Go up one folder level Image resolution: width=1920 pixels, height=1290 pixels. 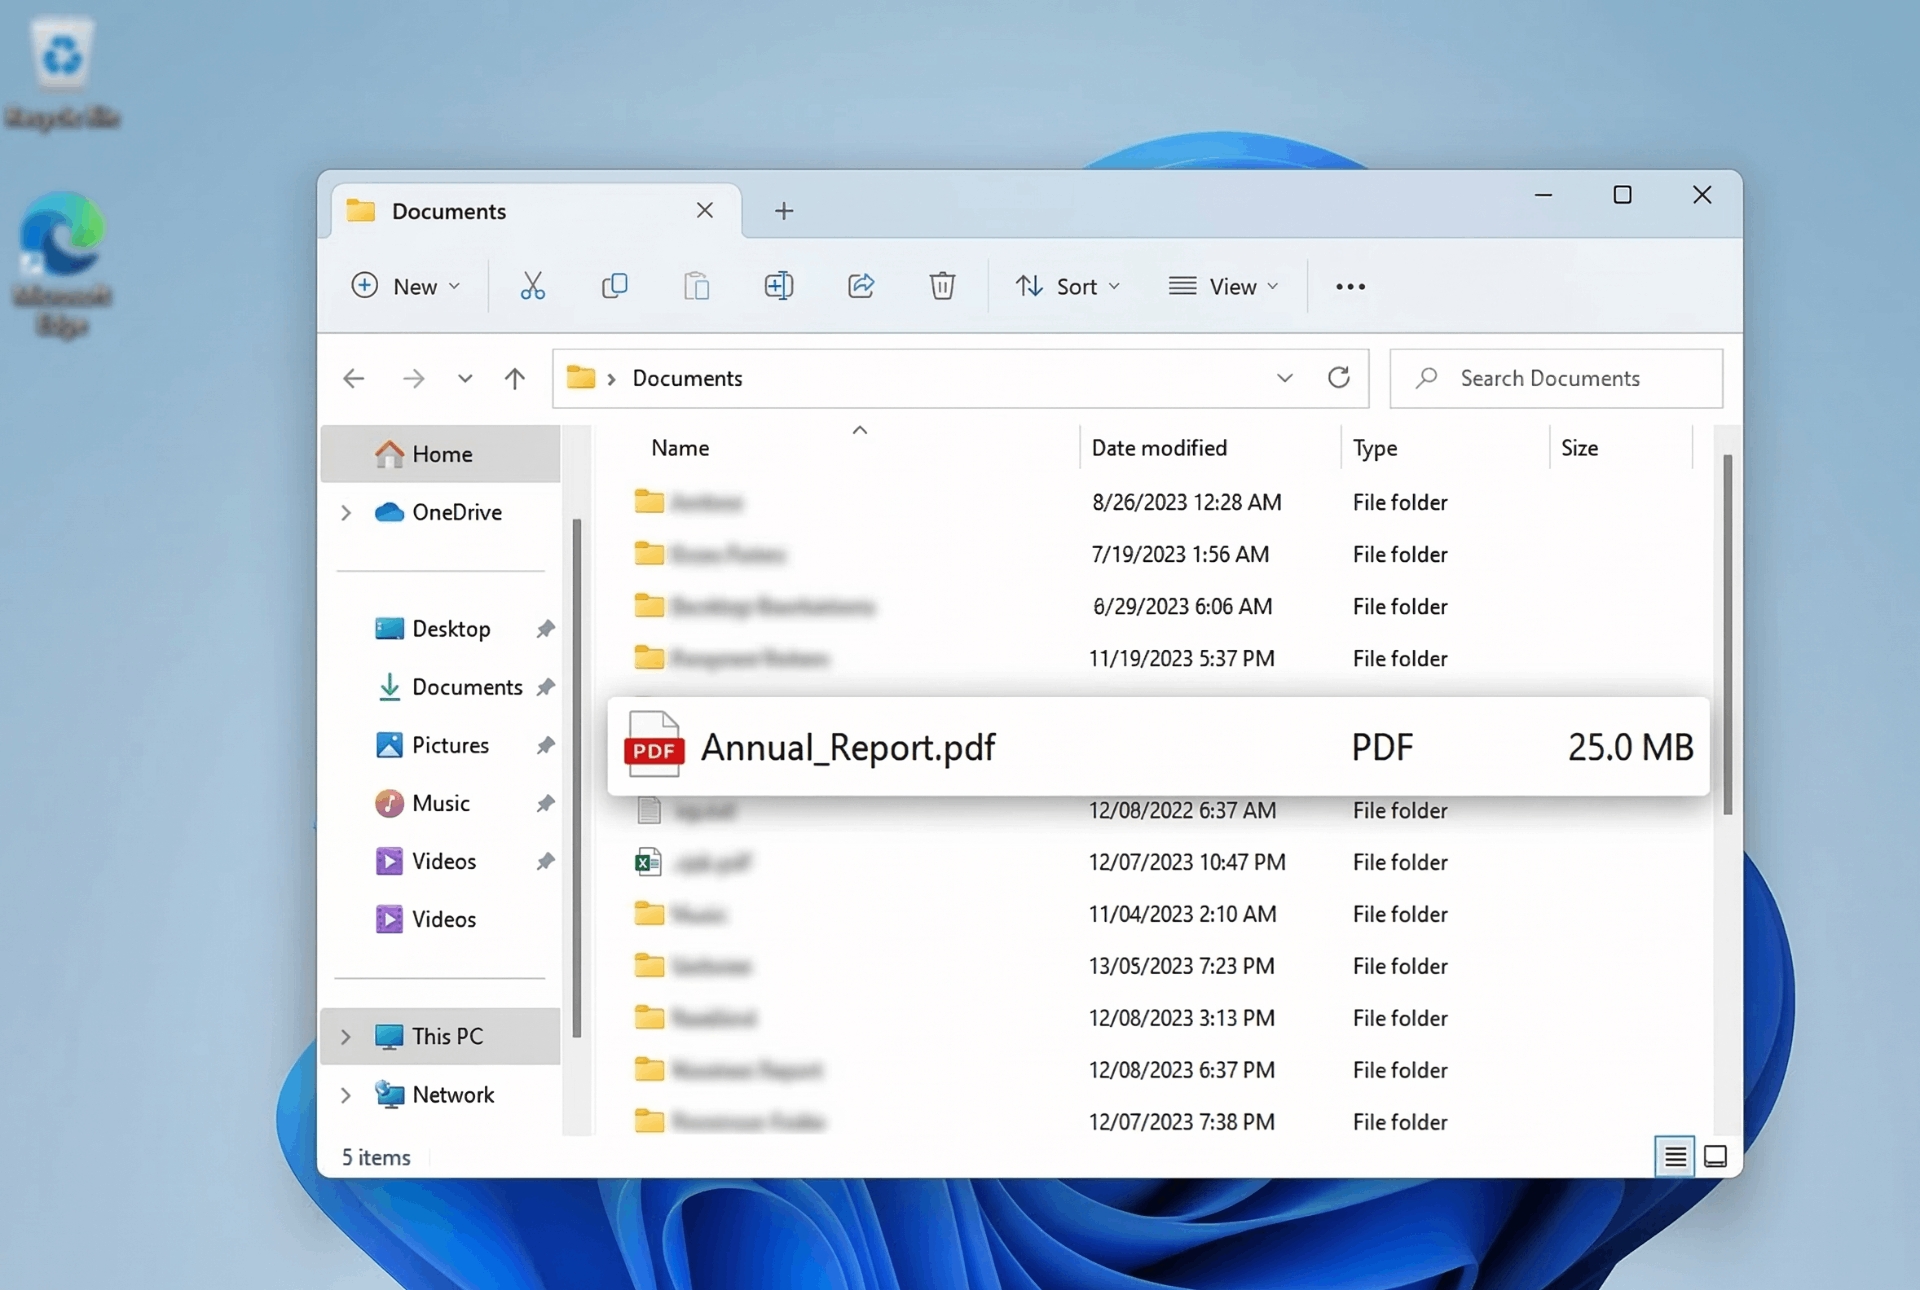514,378
